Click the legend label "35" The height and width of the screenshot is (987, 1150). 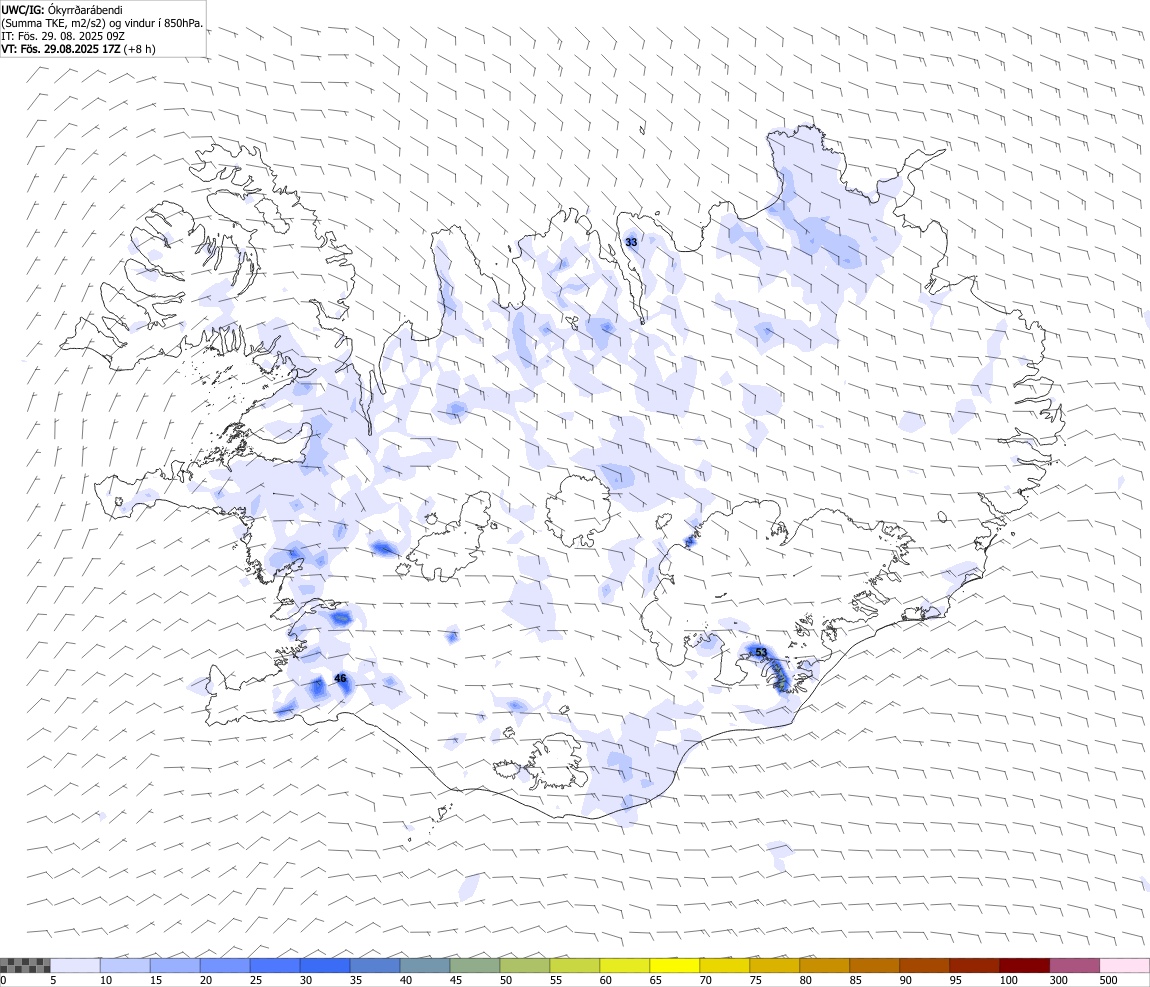356,980
